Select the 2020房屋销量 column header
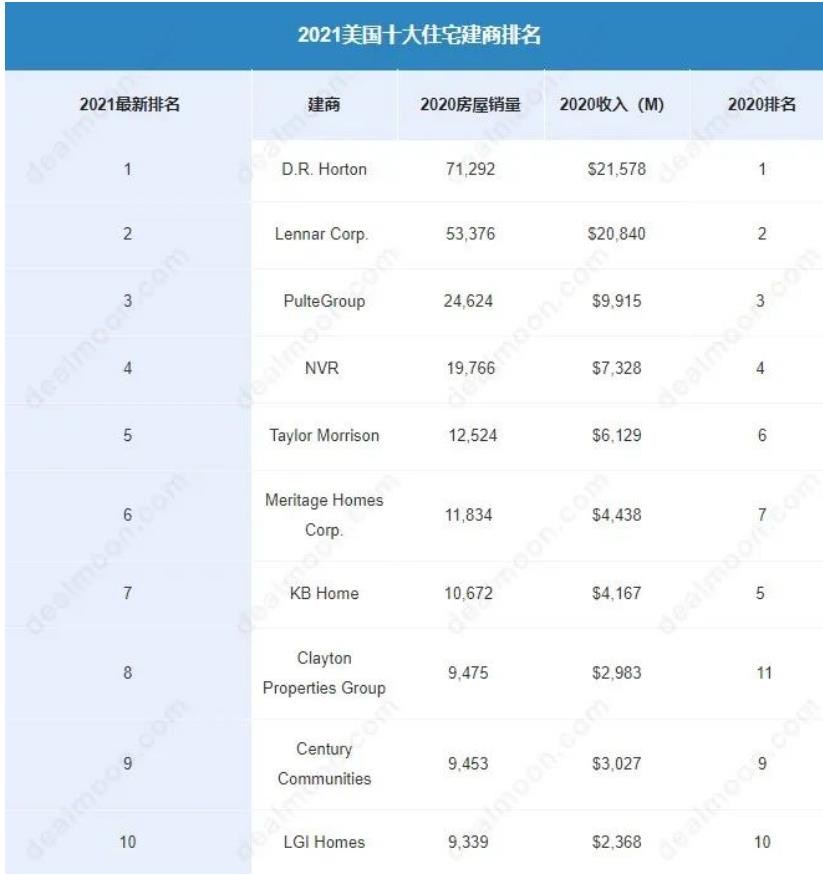The height and width of the screenshot is (875, 823). (x=470, y=104)
